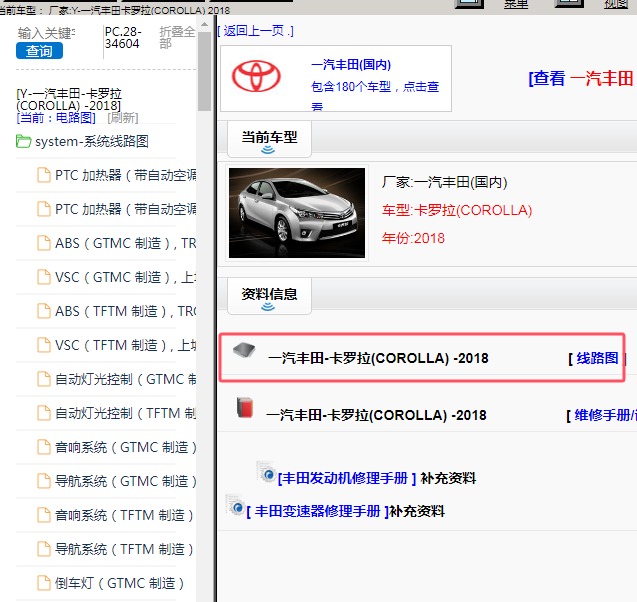Open ABS（GTMC 制造）document icon

44,243
